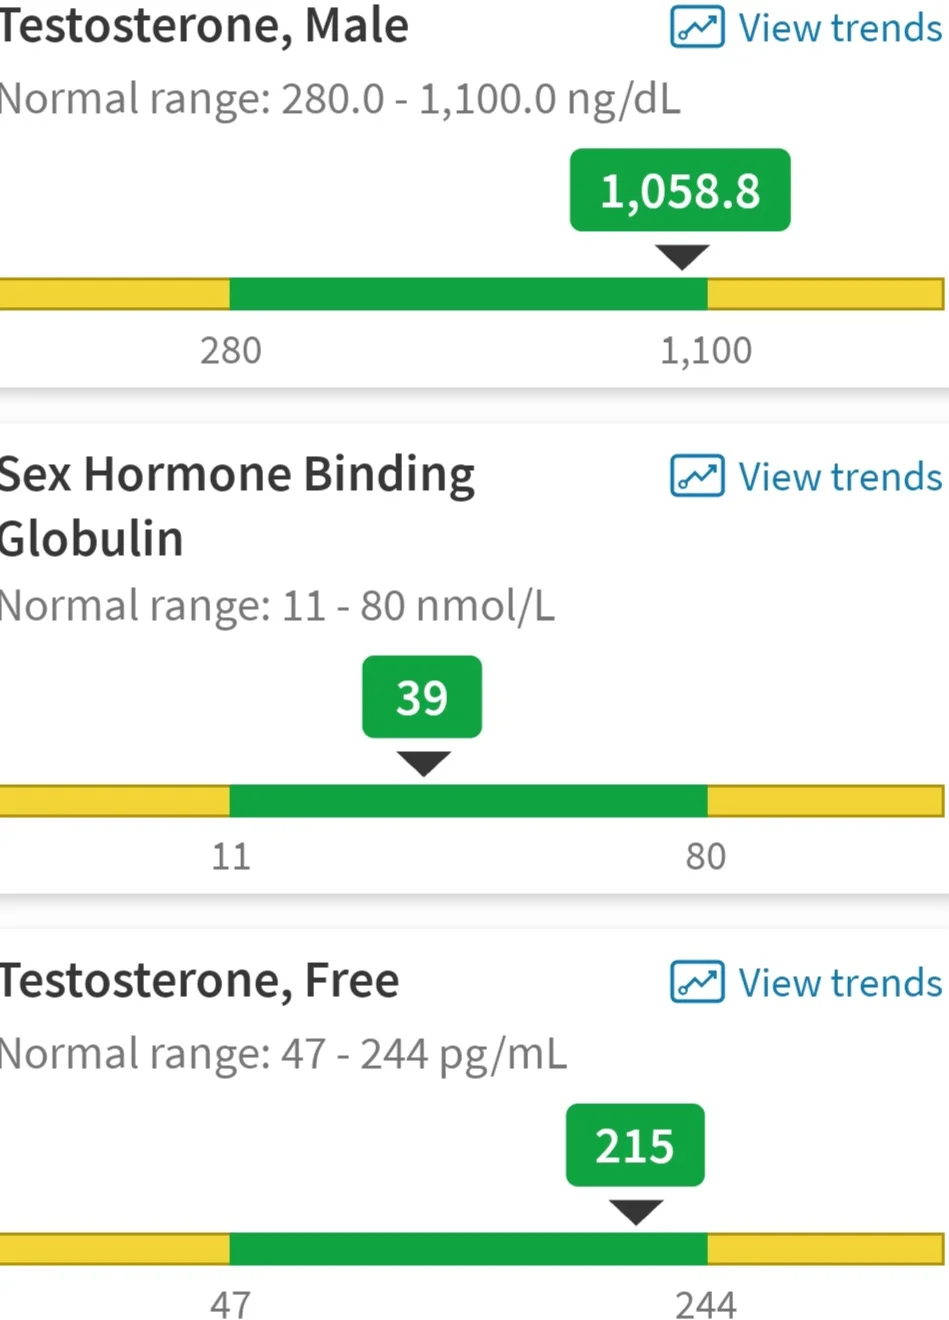Click the black marker arrow under 1,058.8
This screenshot has height=1320, width=949.
point(682,257)
